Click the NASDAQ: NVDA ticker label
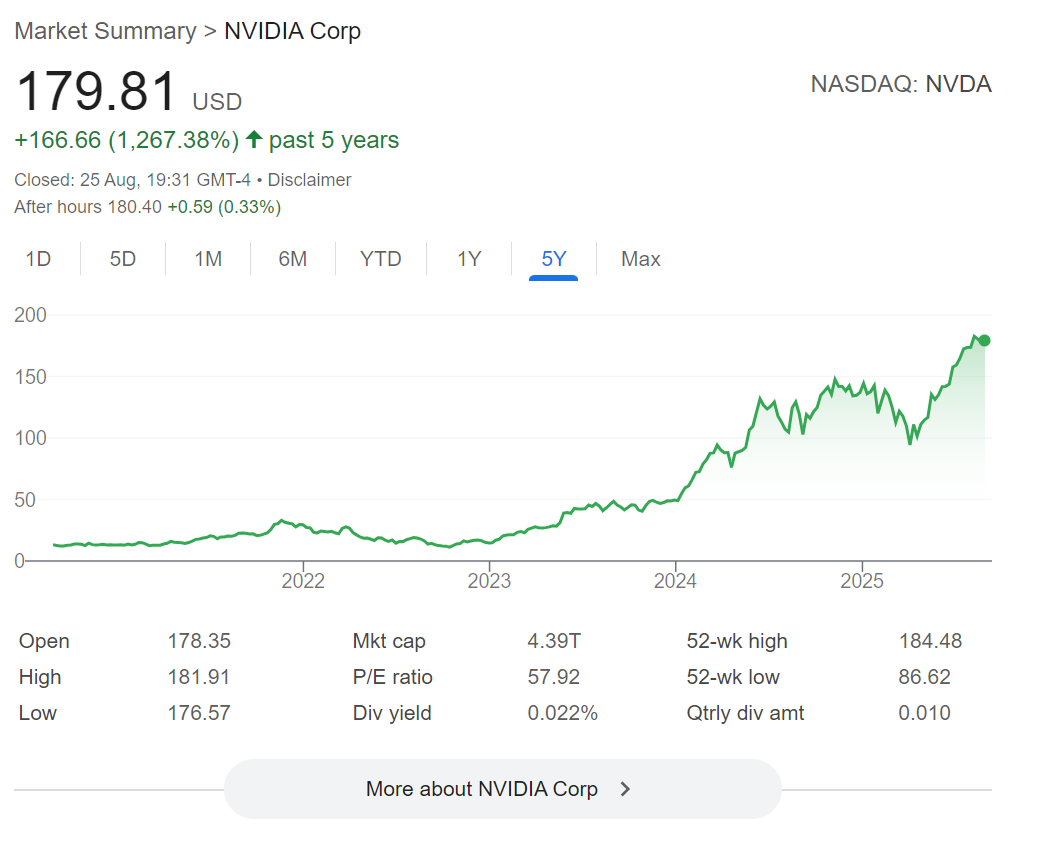Screen dimensions: 1046x858 (x=901, y=84)
